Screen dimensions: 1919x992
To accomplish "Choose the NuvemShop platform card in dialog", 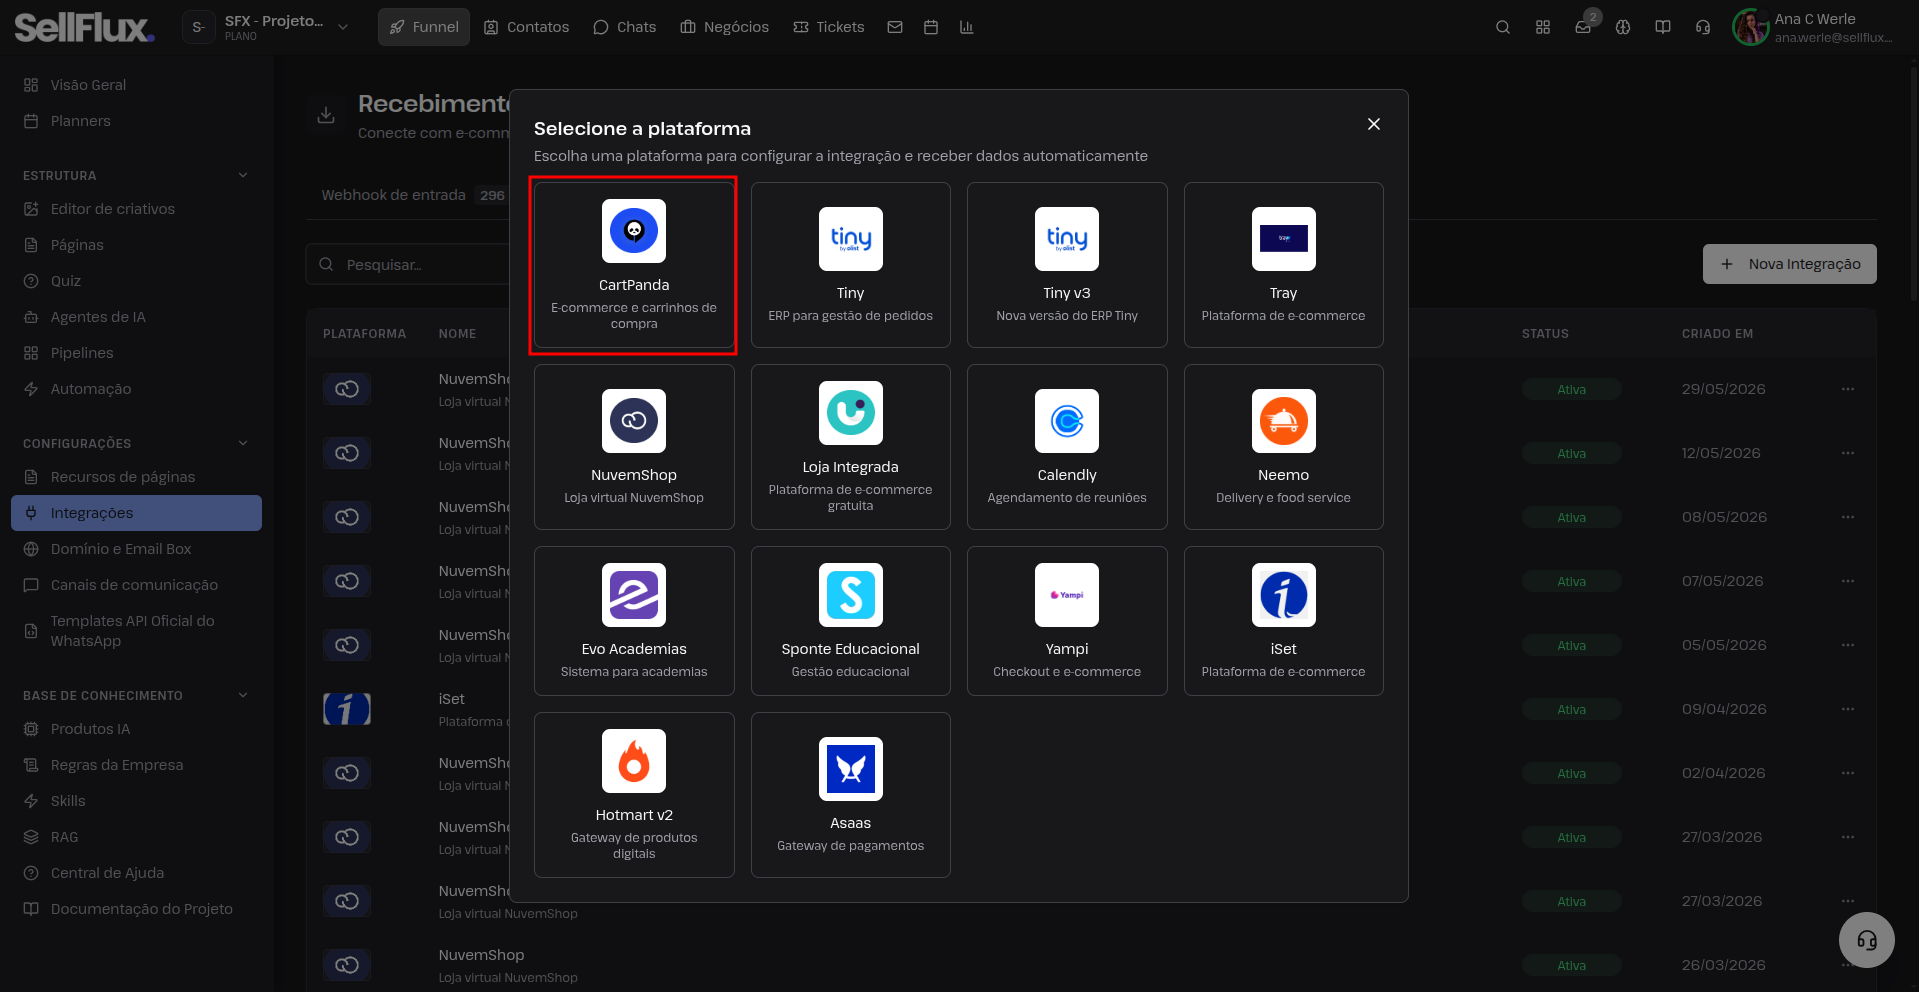I will (x=634, y=447).
